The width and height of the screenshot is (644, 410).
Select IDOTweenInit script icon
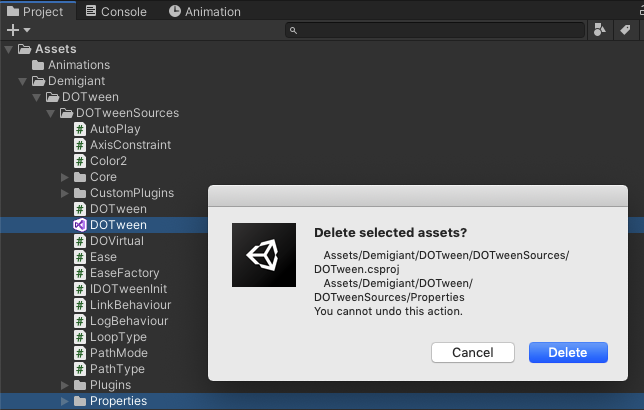pos(80,289)
